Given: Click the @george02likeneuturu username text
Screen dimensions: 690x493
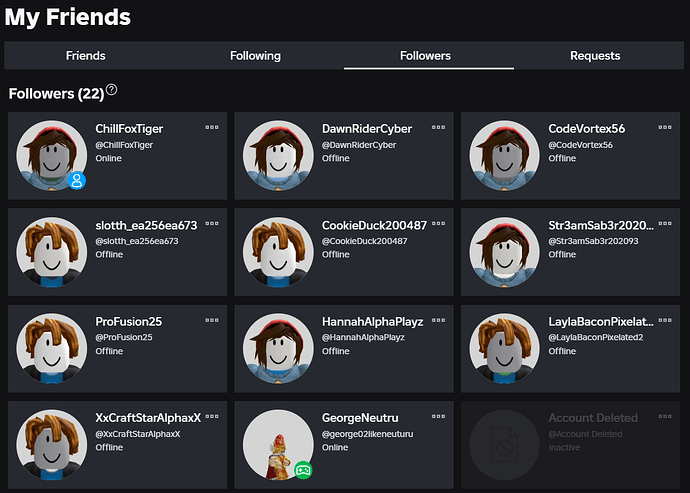Looking at the screenshot, I should 367,434.
